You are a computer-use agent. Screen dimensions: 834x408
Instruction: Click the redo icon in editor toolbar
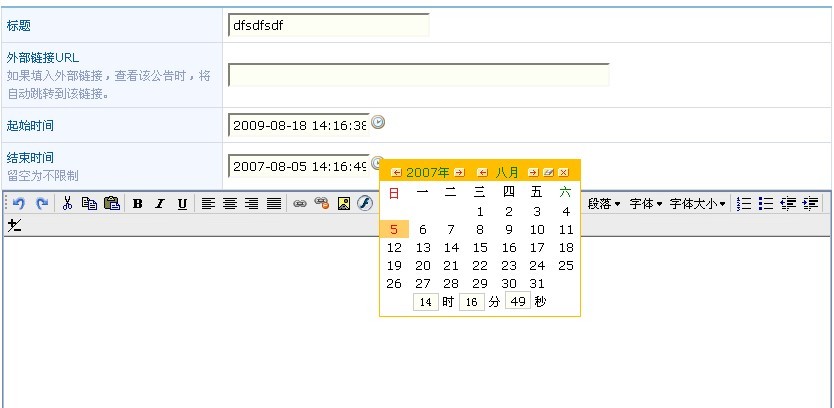pyautogui.click(x=42, y=203)
